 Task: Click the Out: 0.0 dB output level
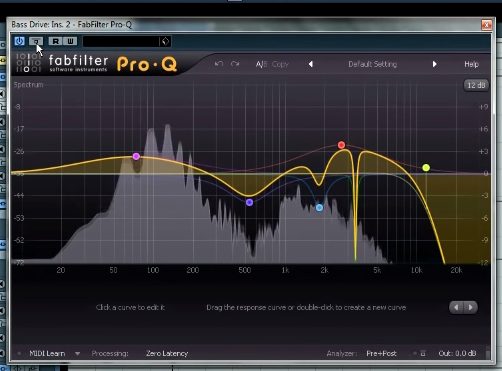click(457, 353)
